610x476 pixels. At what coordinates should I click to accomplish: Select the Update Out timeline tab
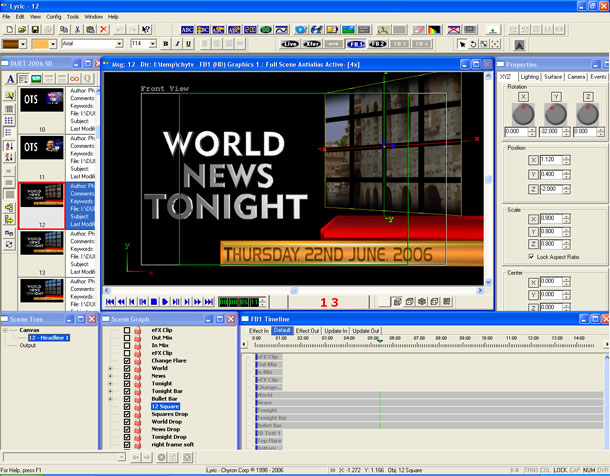pos(366,331)
